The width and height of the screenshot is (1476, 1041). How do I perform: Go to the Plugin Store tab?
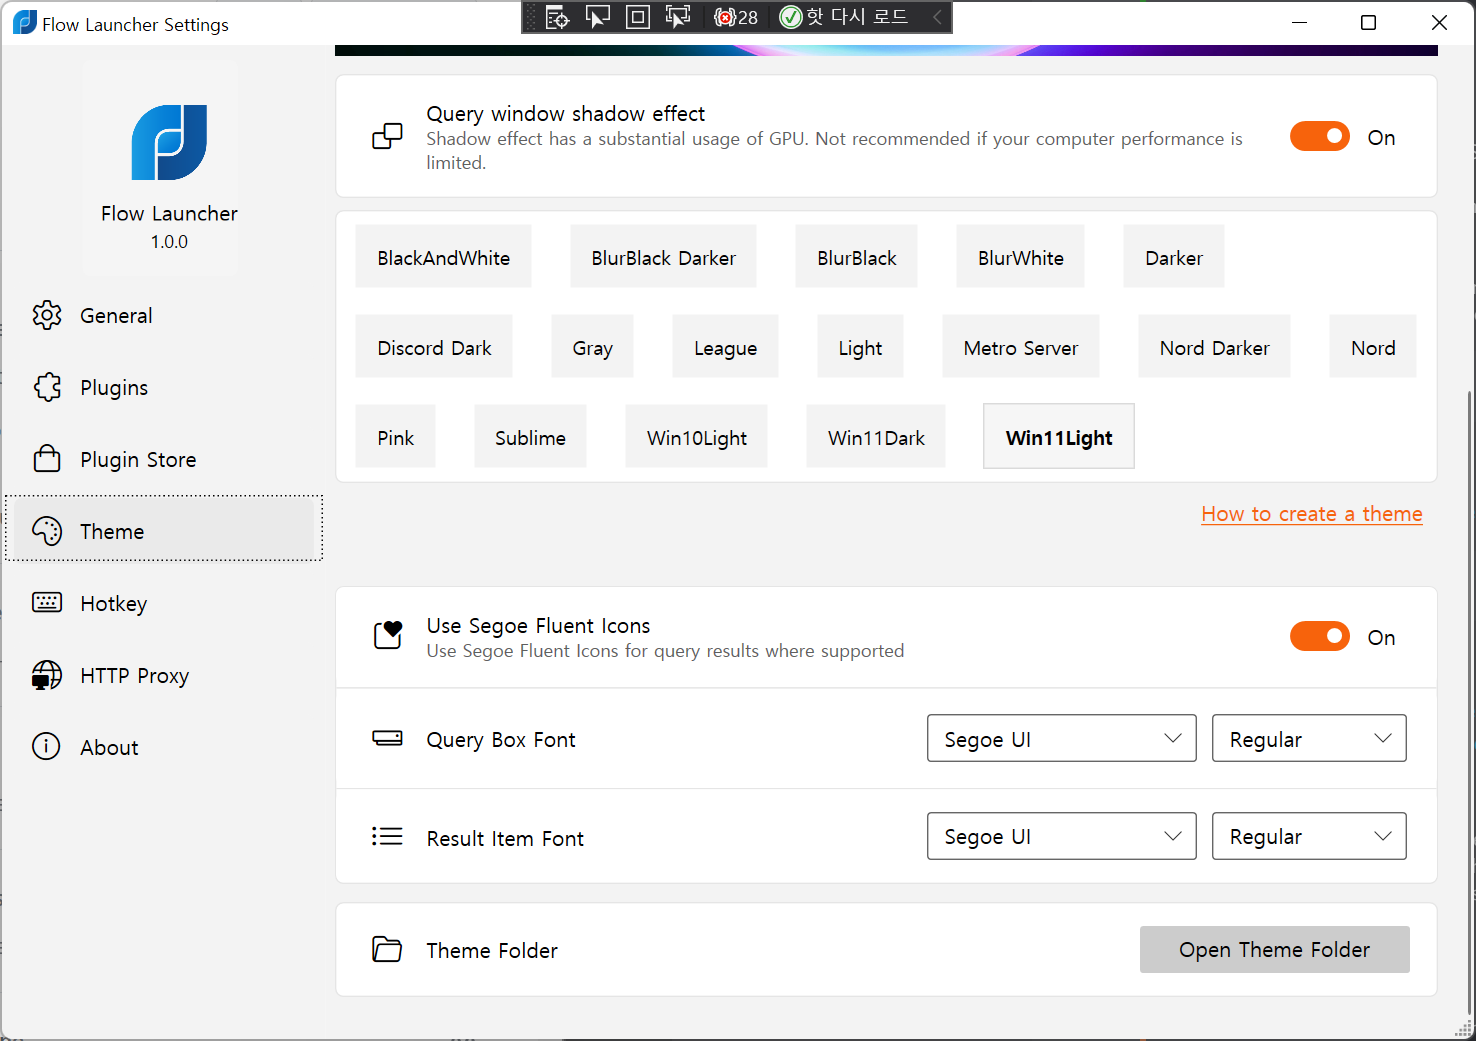164,459
